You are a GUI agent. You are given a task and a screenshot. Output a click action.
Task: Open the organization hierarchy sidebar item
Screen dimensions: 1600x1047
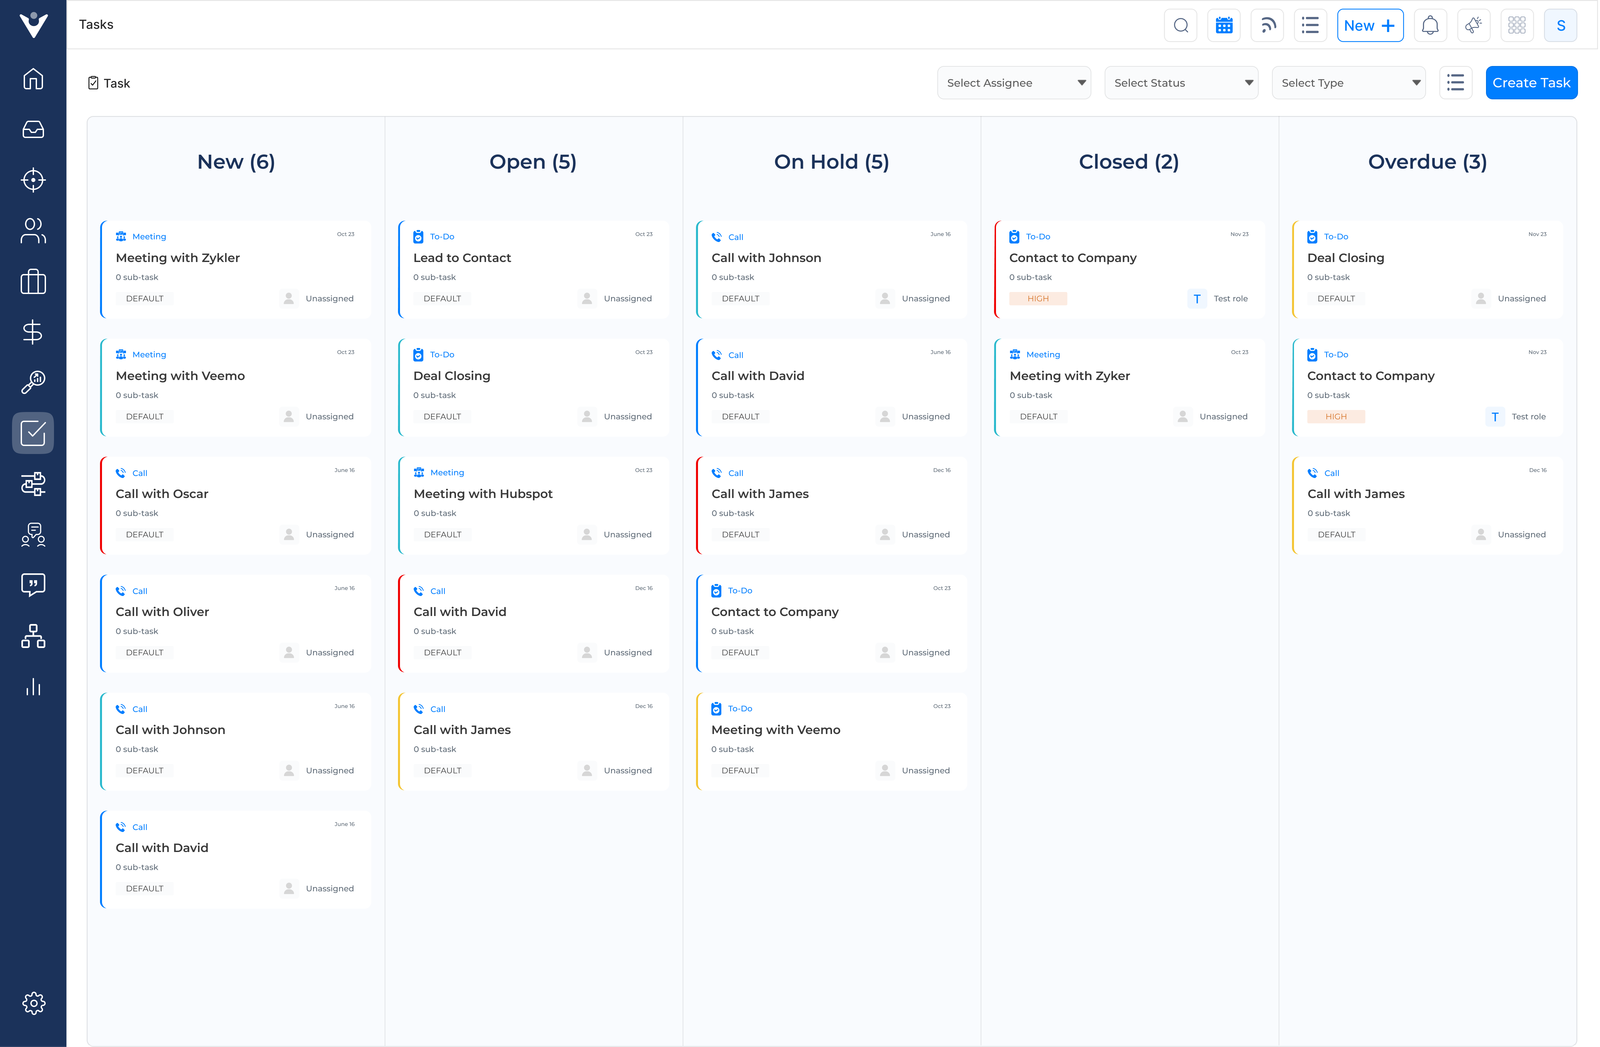pos(33,636)
